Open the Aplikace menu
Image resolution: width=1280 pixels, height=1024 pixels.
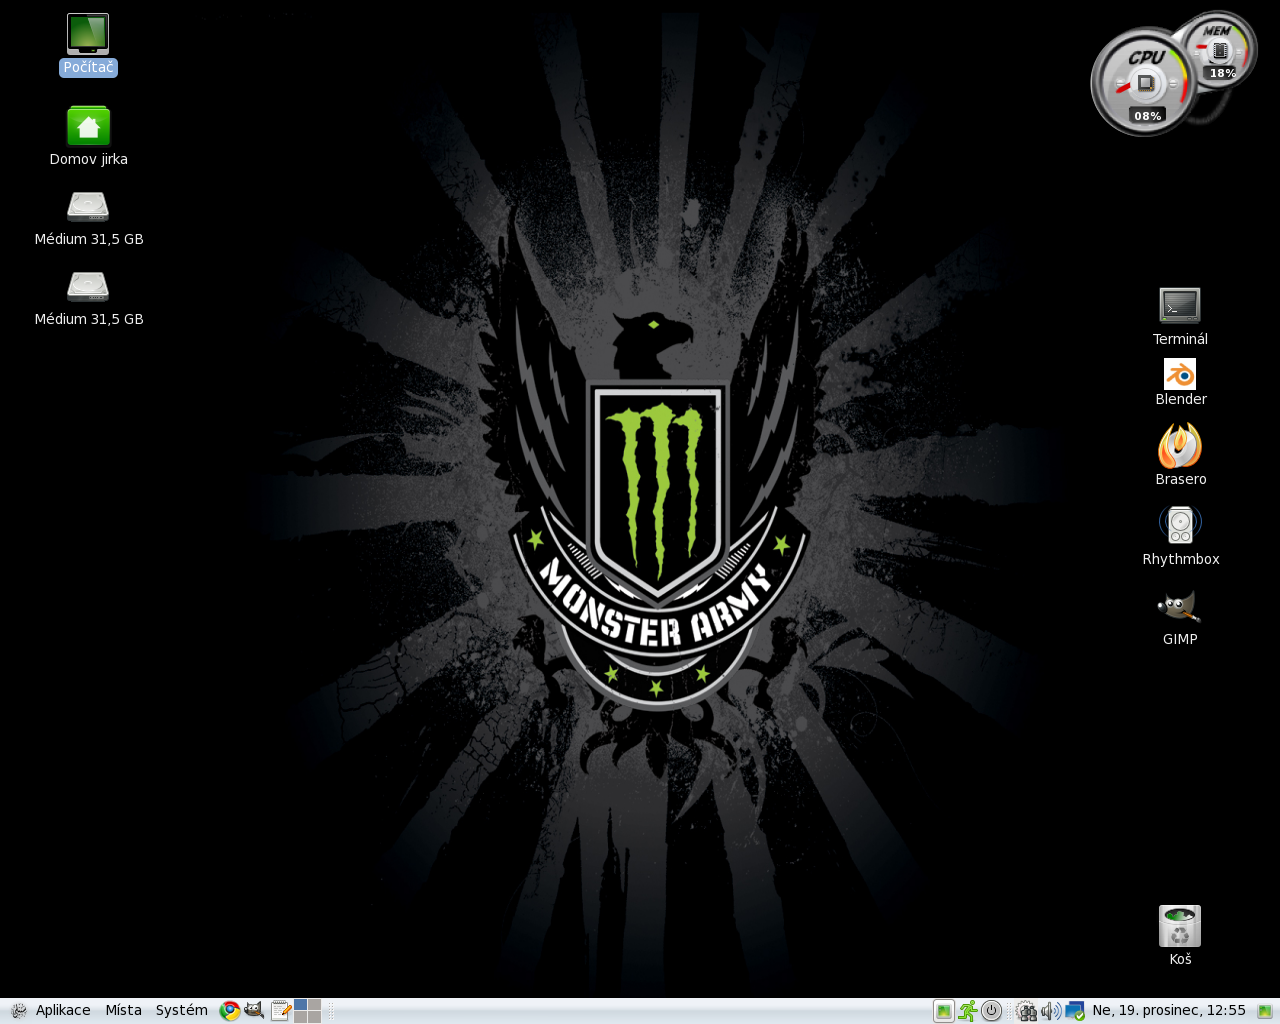[x=62, y=1011]
